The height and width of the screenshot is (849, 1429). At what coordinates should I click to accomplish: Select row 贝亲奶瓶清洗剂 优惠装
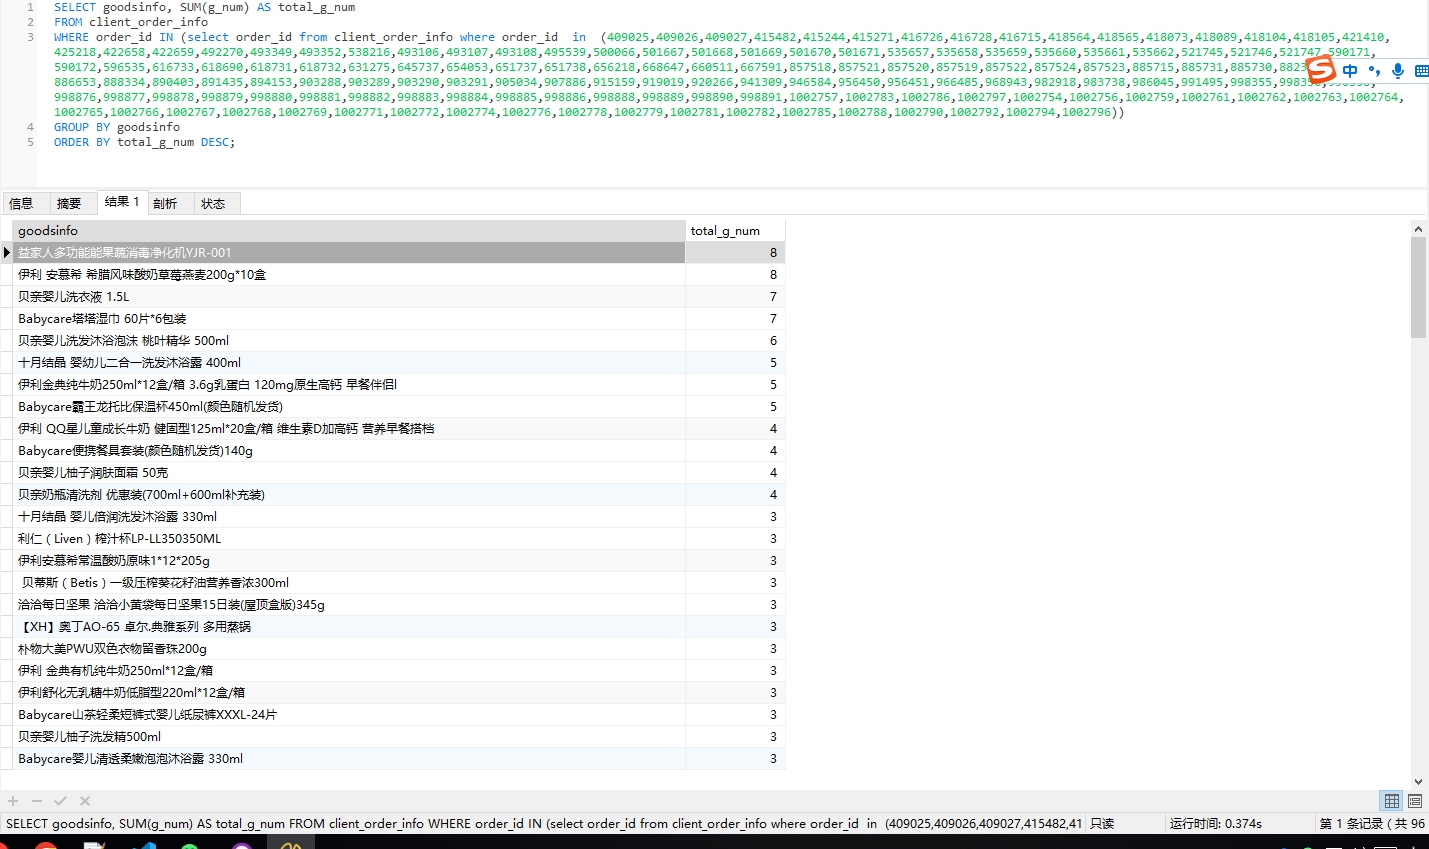click(349, 495)
